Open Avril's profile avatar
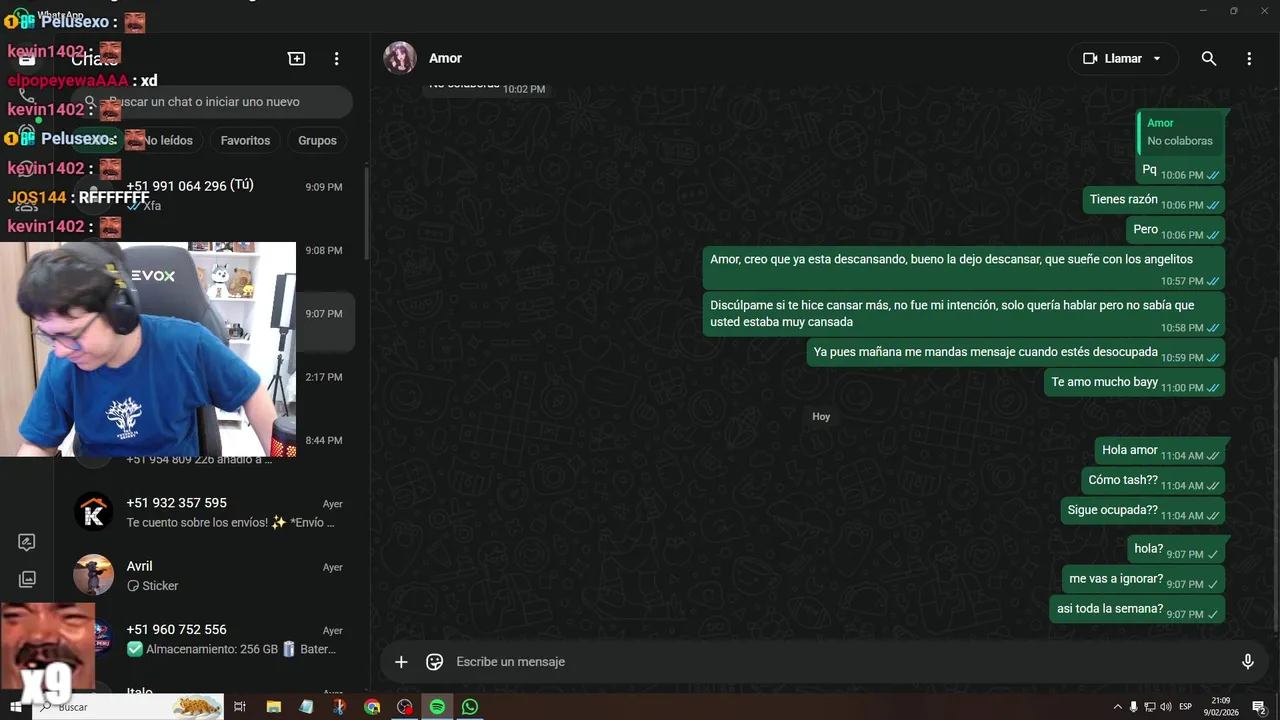Viewport: 1280px width, 720px height. pyautogui.click(x=94, y=575)
